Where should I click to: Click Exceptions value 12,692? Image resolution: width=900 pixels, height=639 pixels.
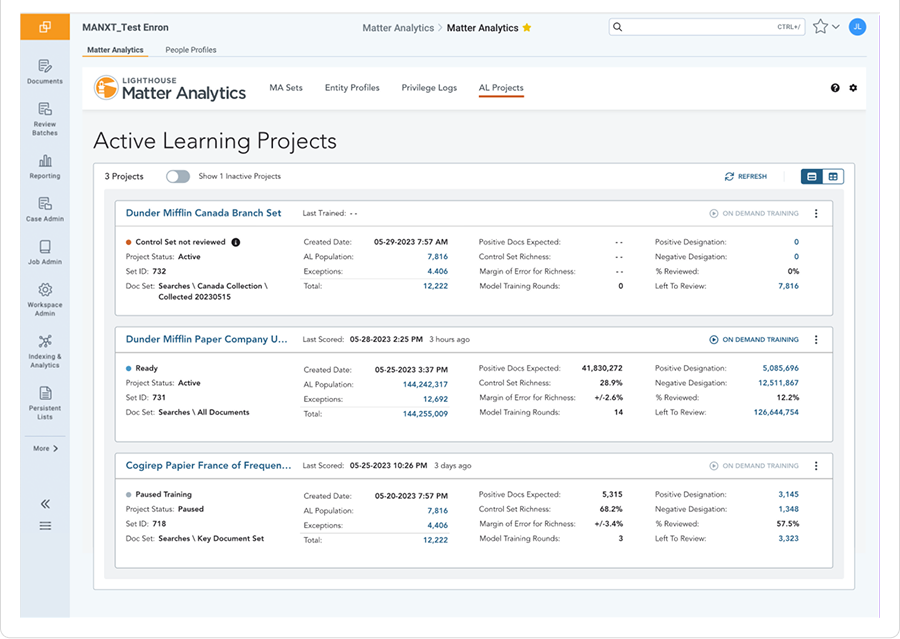click(436, 400)
